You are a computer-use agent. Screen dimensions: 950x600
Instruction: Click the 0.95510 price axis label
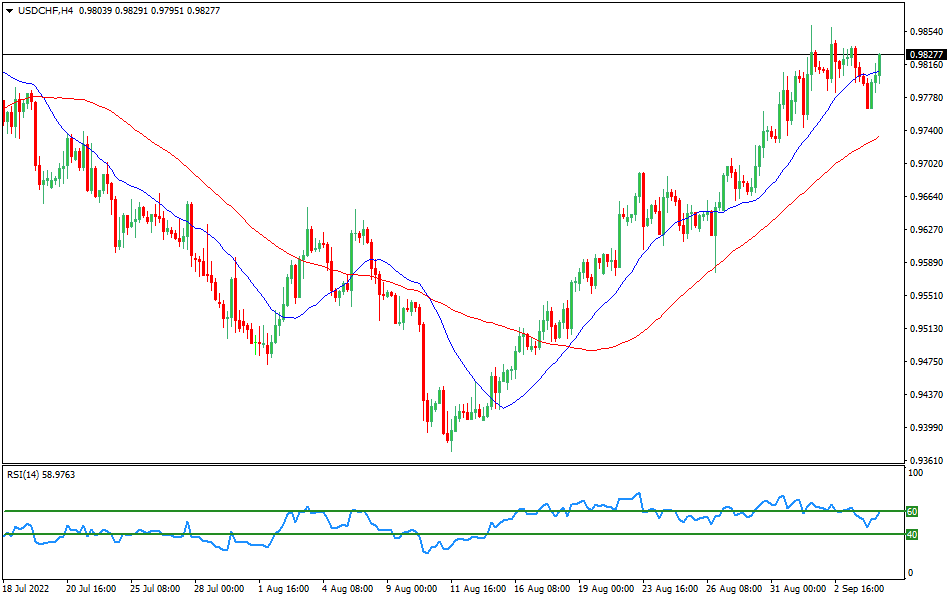coord(925,296)
